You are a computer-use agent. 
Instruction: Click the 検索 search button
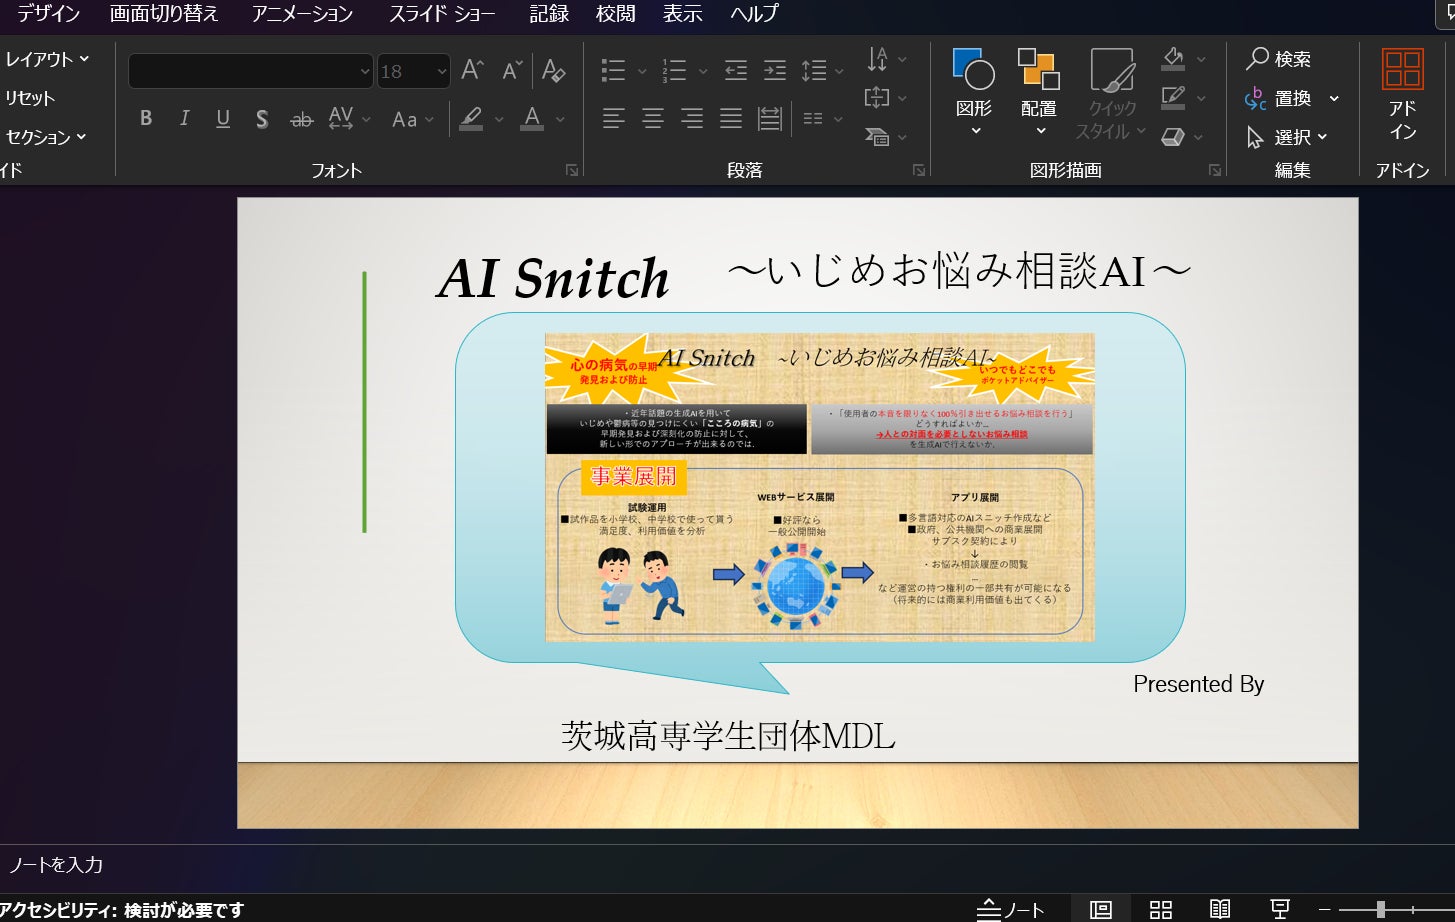pyautogui.click(x=1278, y=59)
